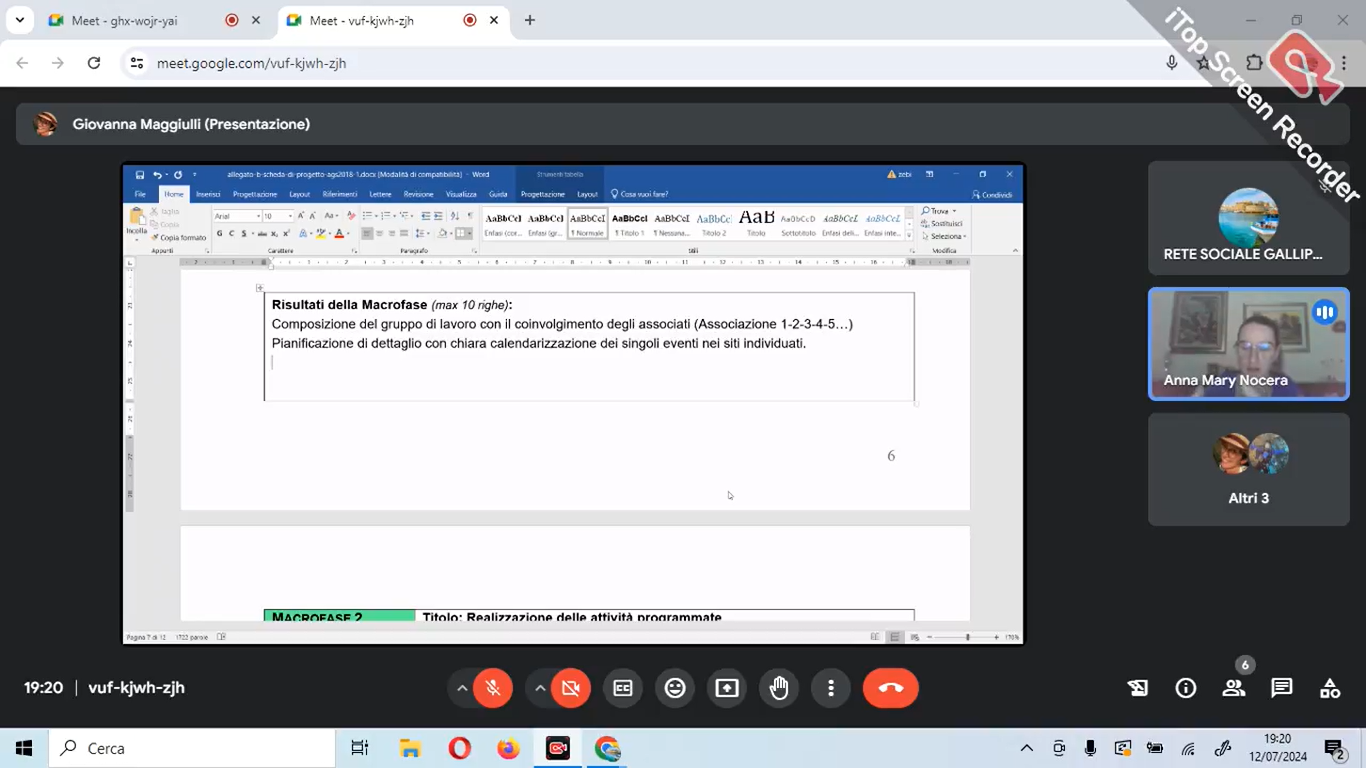Click Cosa vuoi fare? tell-me box in Word

tap(640, 194)
